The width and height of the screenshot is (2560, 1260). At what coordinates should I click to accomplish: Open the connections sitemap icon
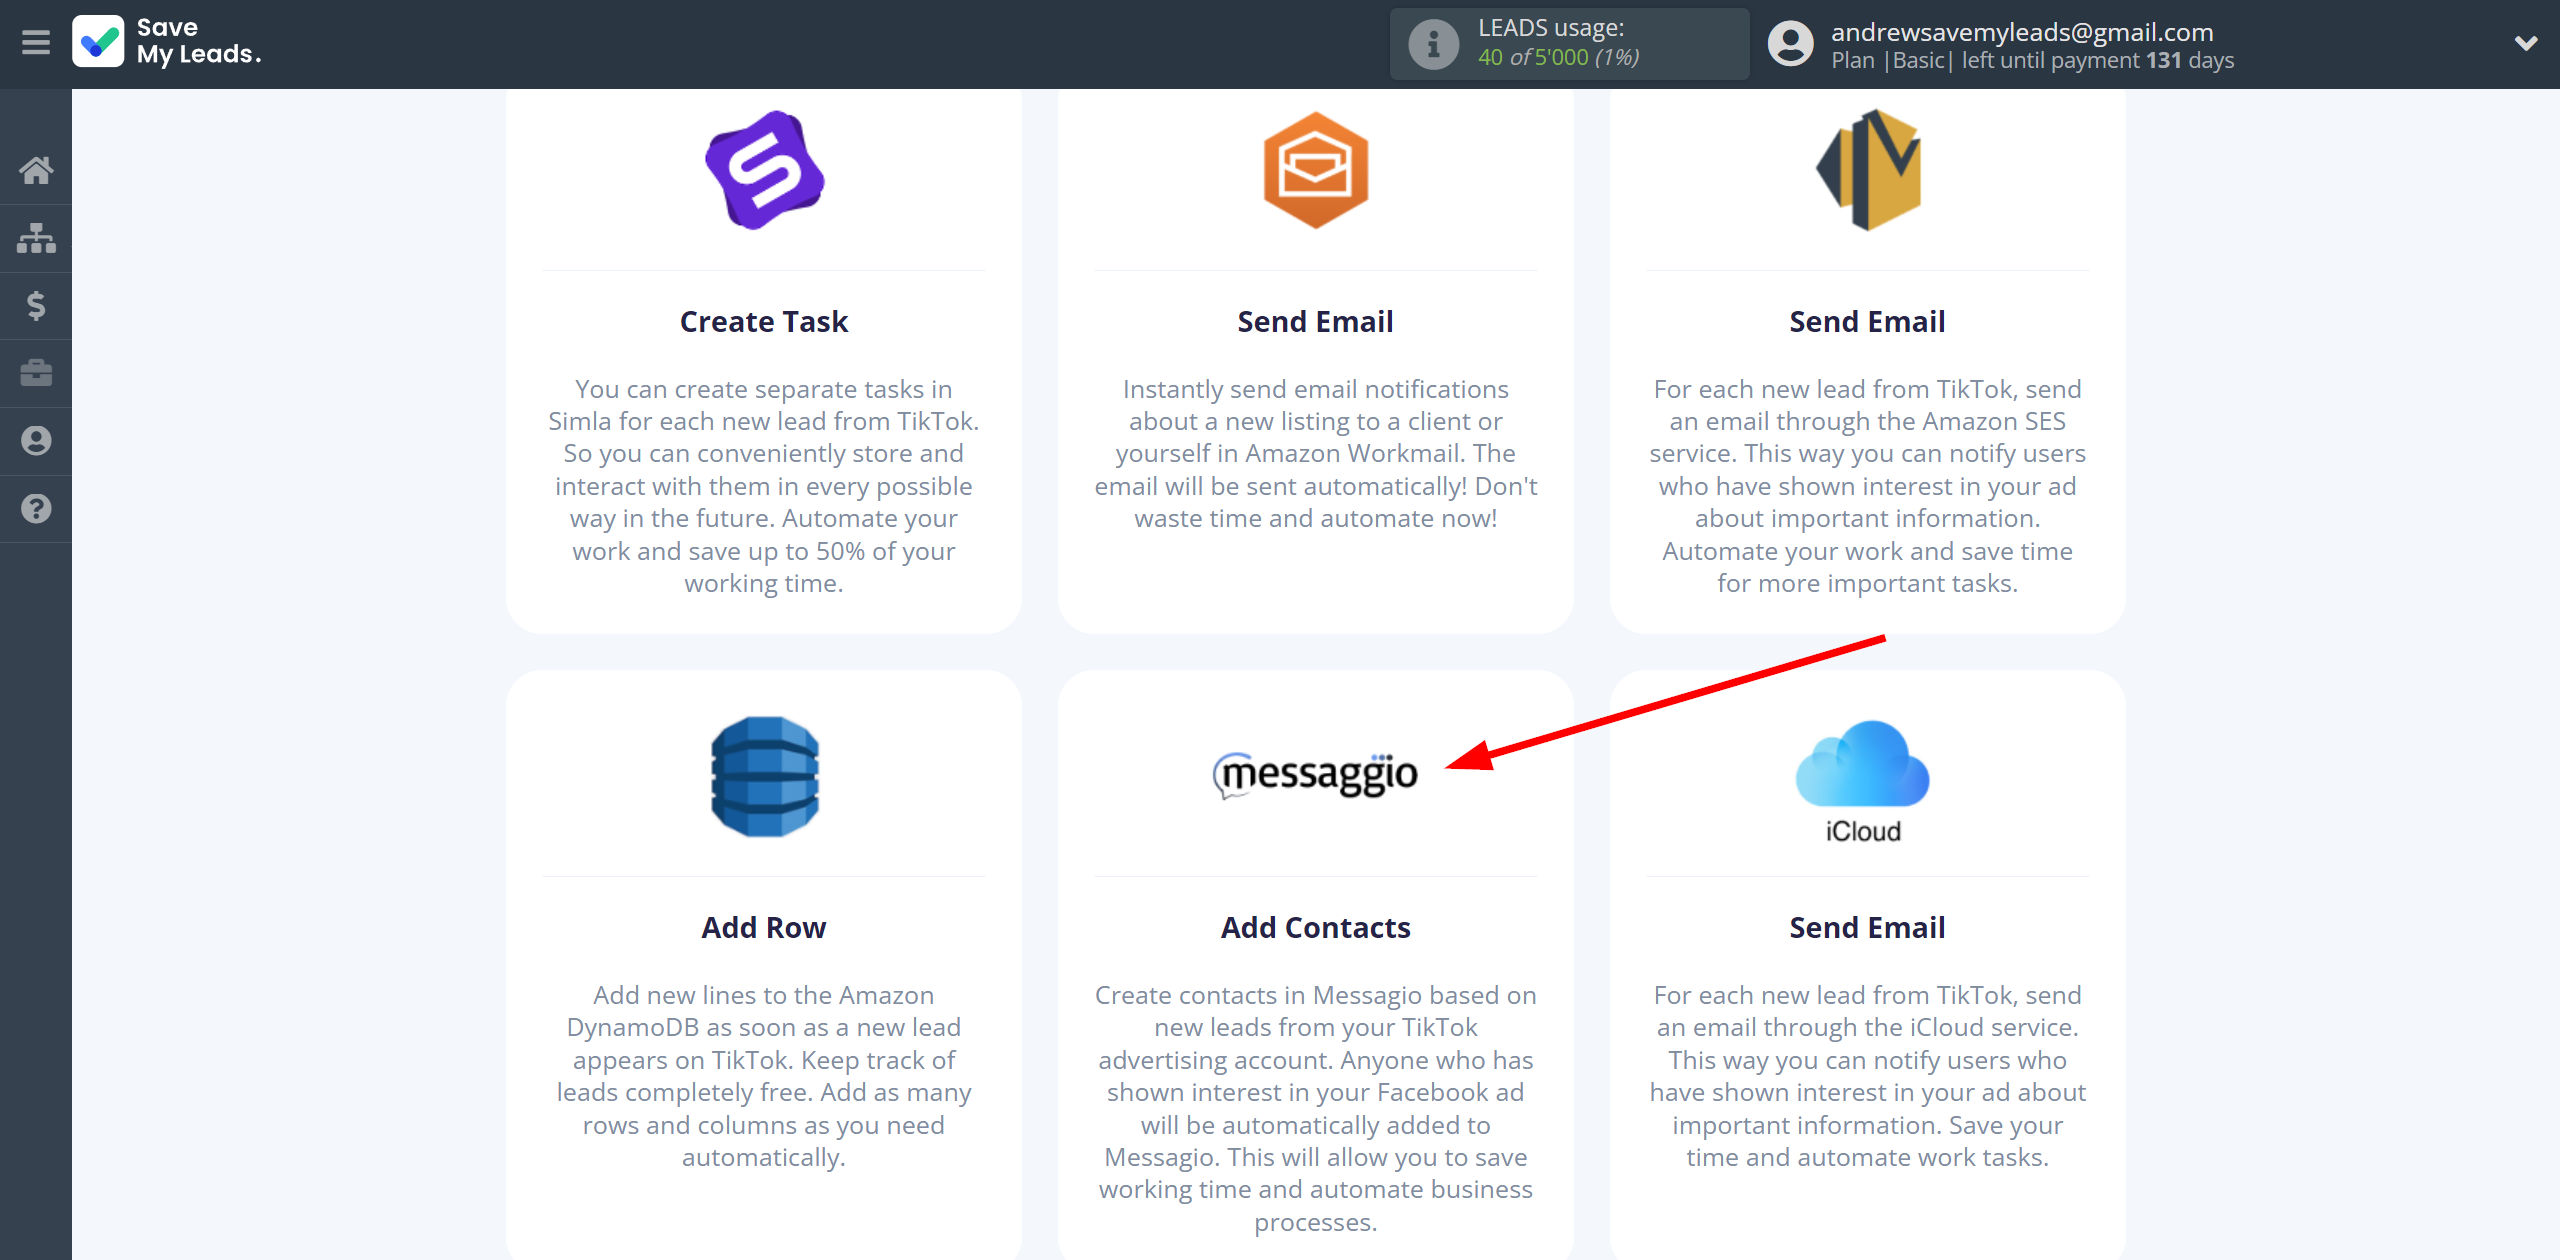(x=36, y=238)
